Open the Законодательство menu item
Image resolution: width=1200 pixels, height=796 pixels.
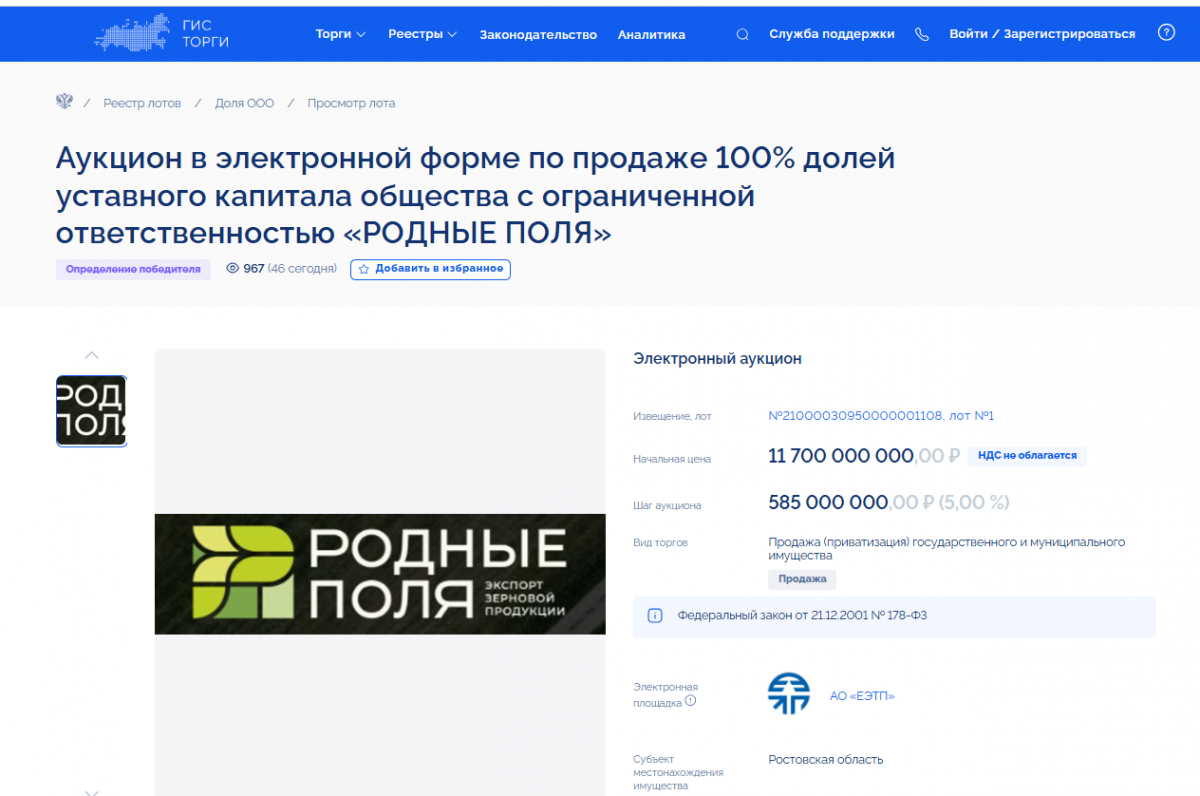[538, 34]
